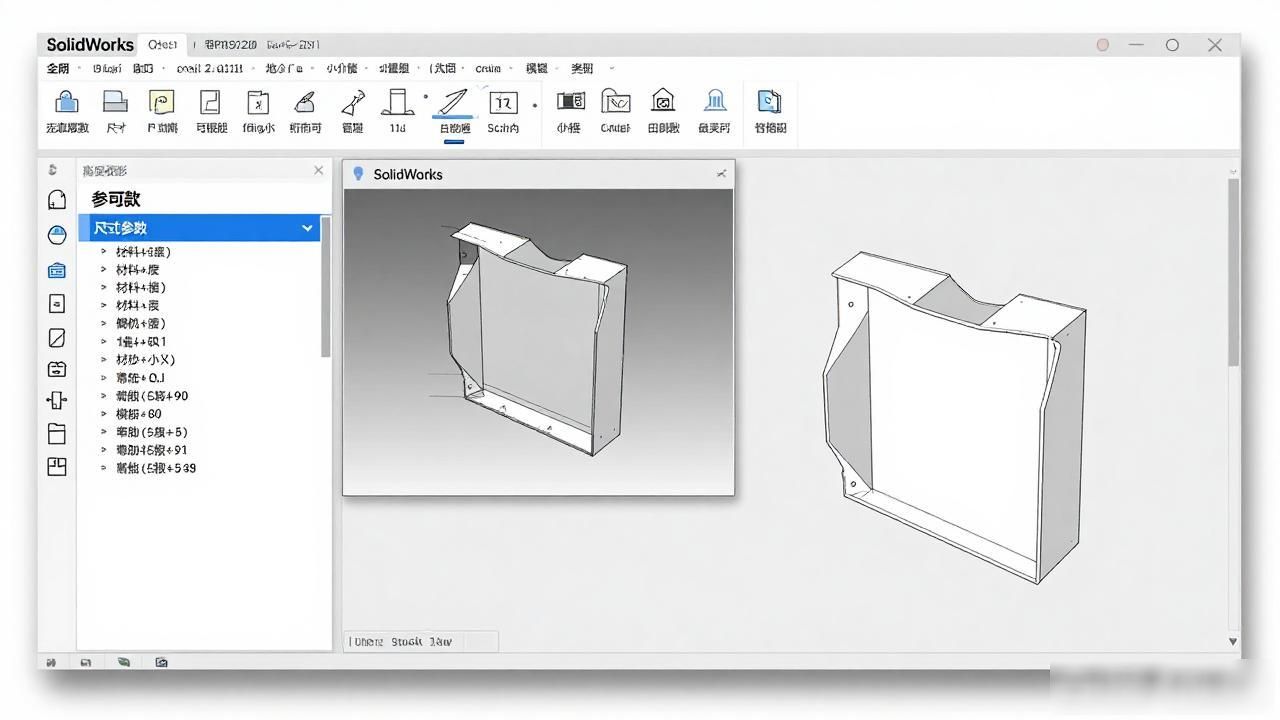The width and height of the screenshot is (1280, 720).
Task: Click the viewport scrollbar down arrow
Action: click(1233, 641)
